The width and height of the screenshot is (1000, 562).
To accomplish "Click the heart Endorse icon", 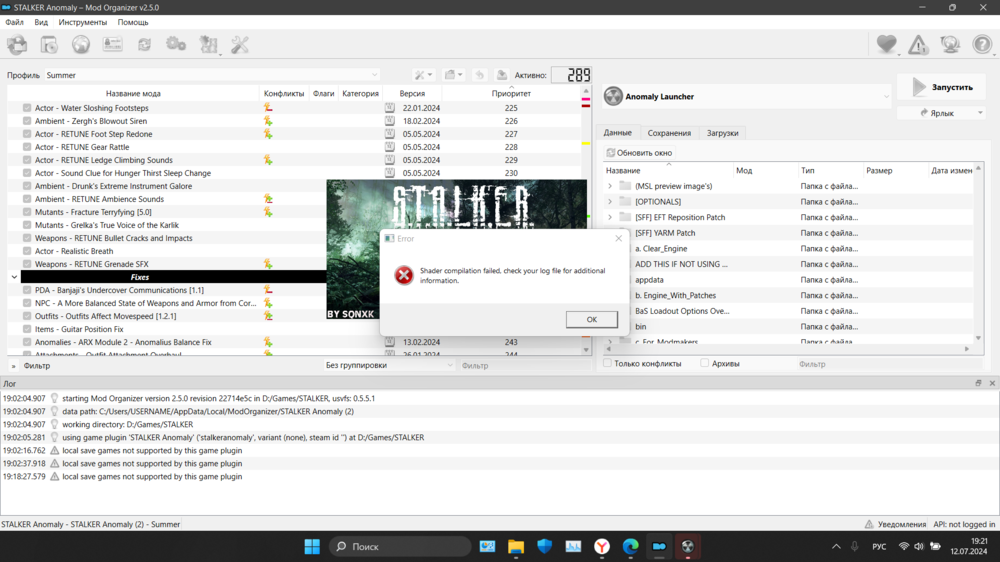I will point(886,44).
